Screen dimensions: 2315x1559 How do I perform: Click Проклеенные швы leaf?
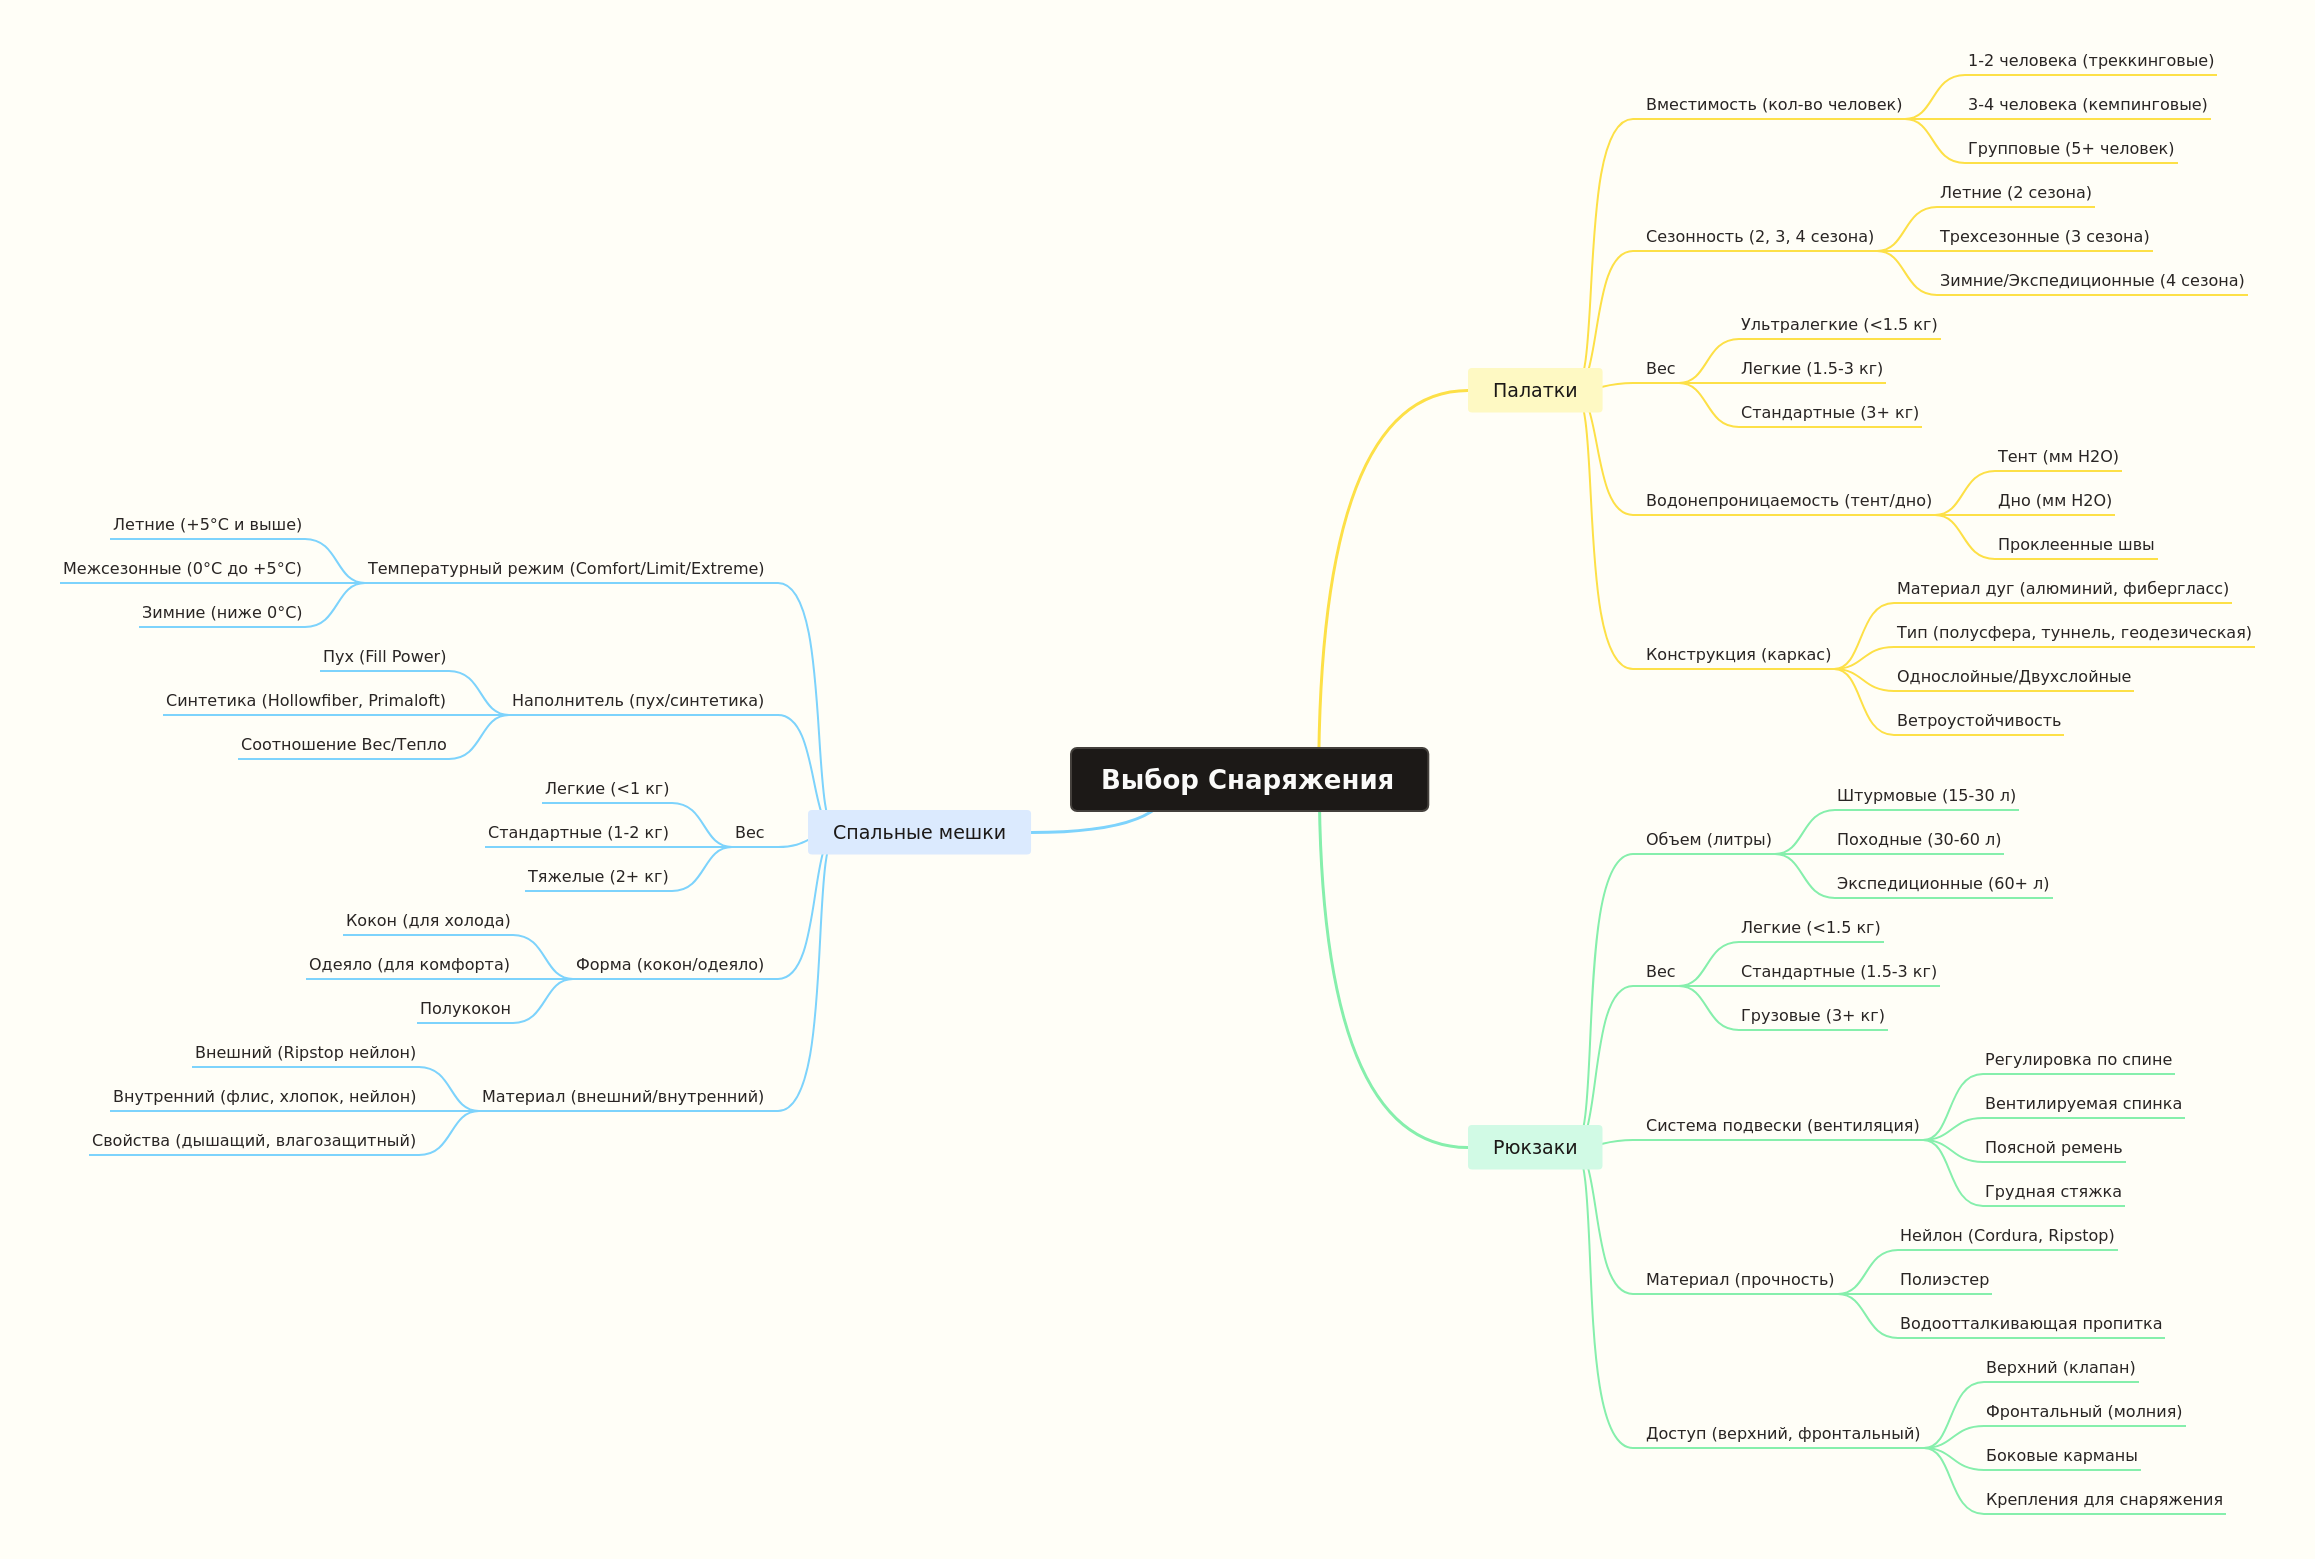coord(2076,545)
